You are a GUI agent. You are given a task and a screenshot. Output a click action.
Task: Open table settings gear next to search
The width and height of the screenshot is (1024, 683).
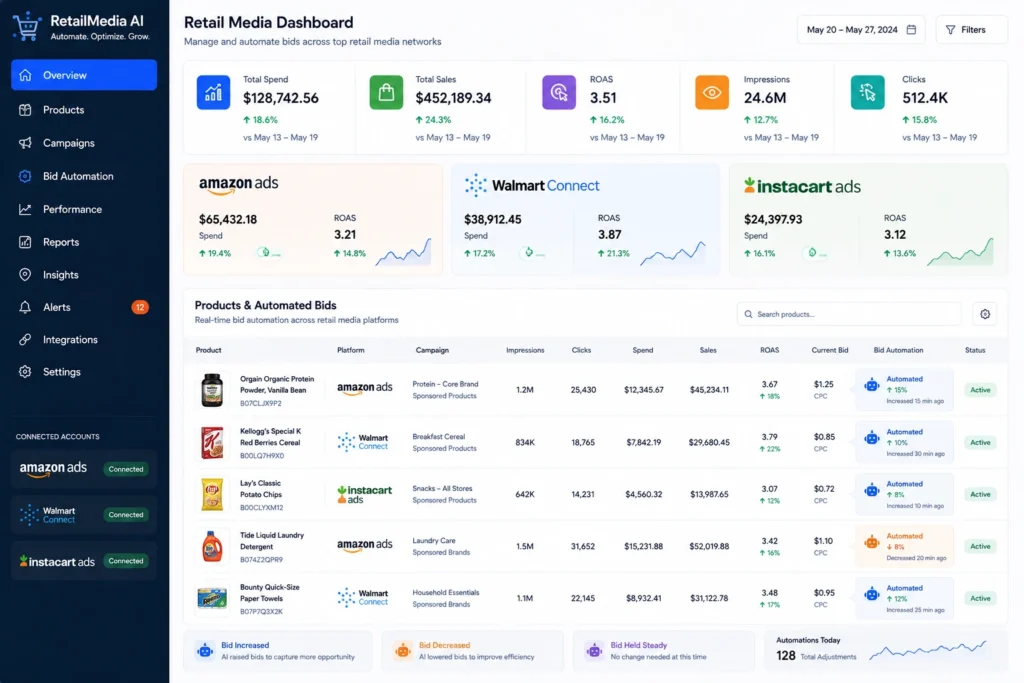985,314
